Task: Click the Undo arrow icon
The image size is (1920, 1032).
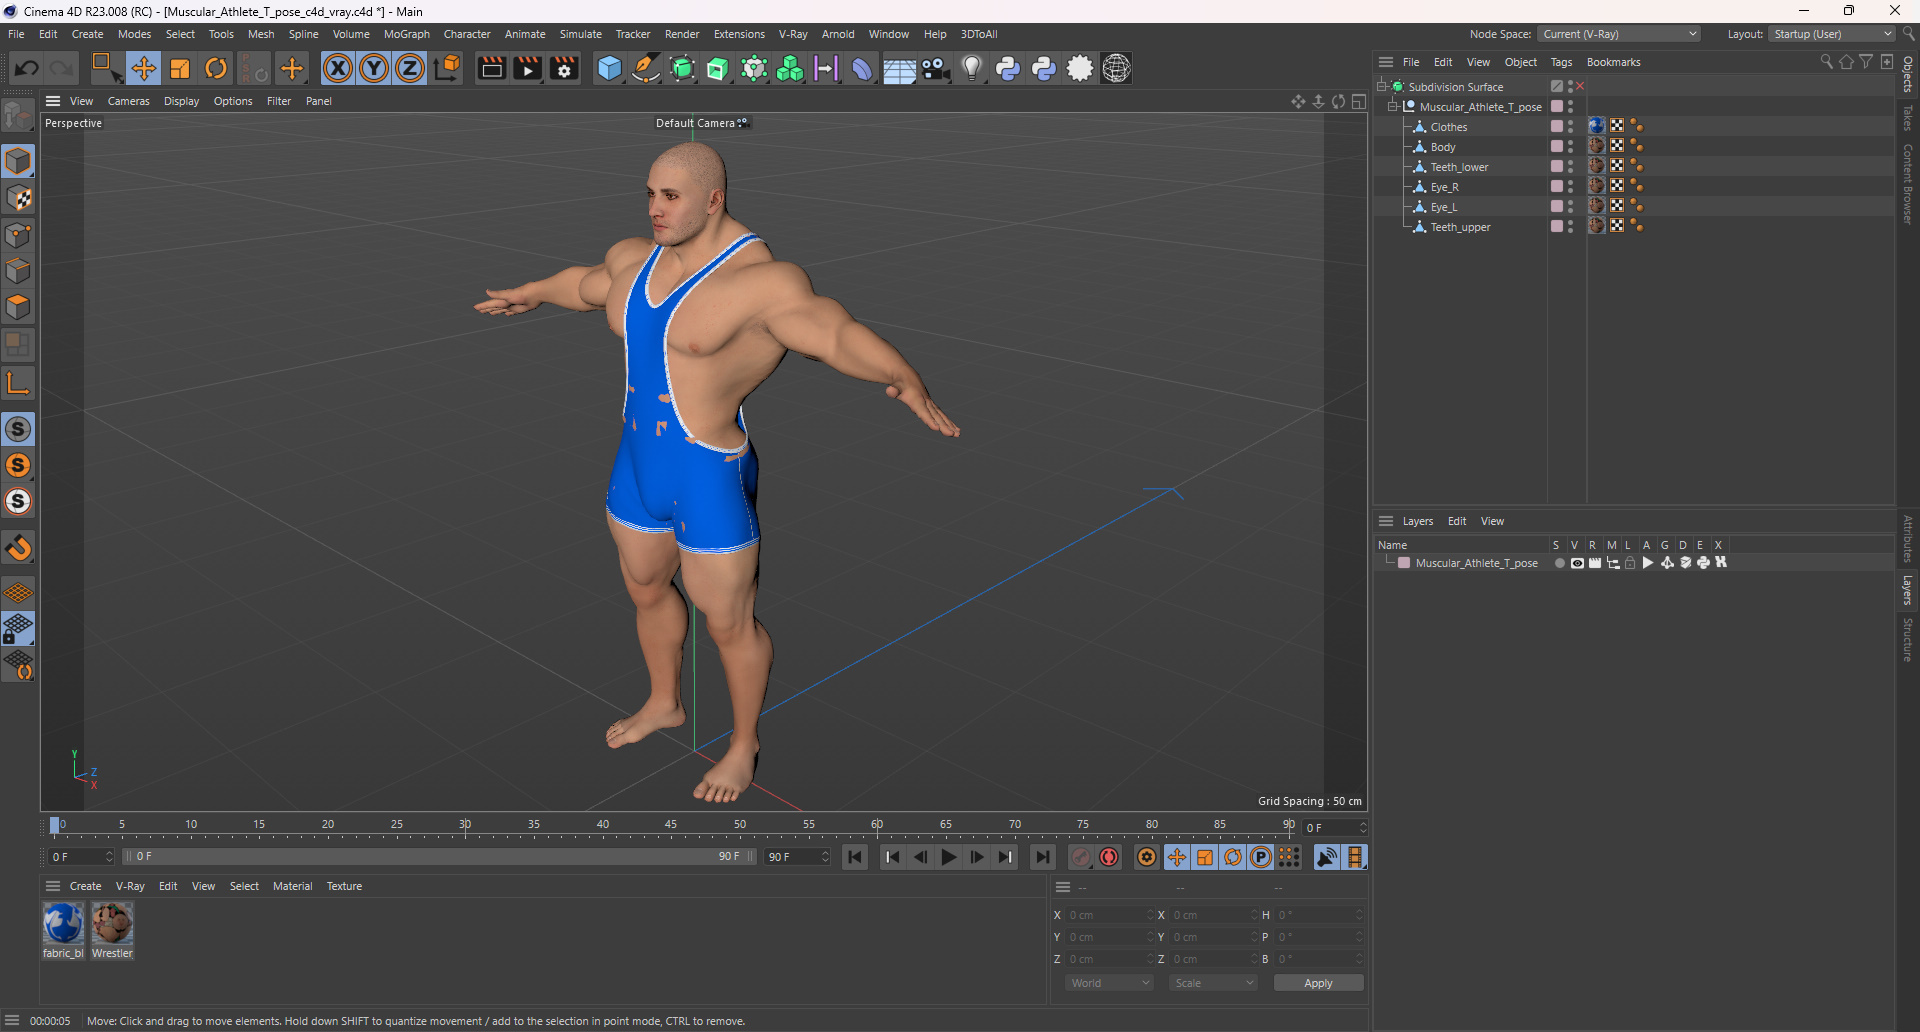Action: [x=27, y=68]
